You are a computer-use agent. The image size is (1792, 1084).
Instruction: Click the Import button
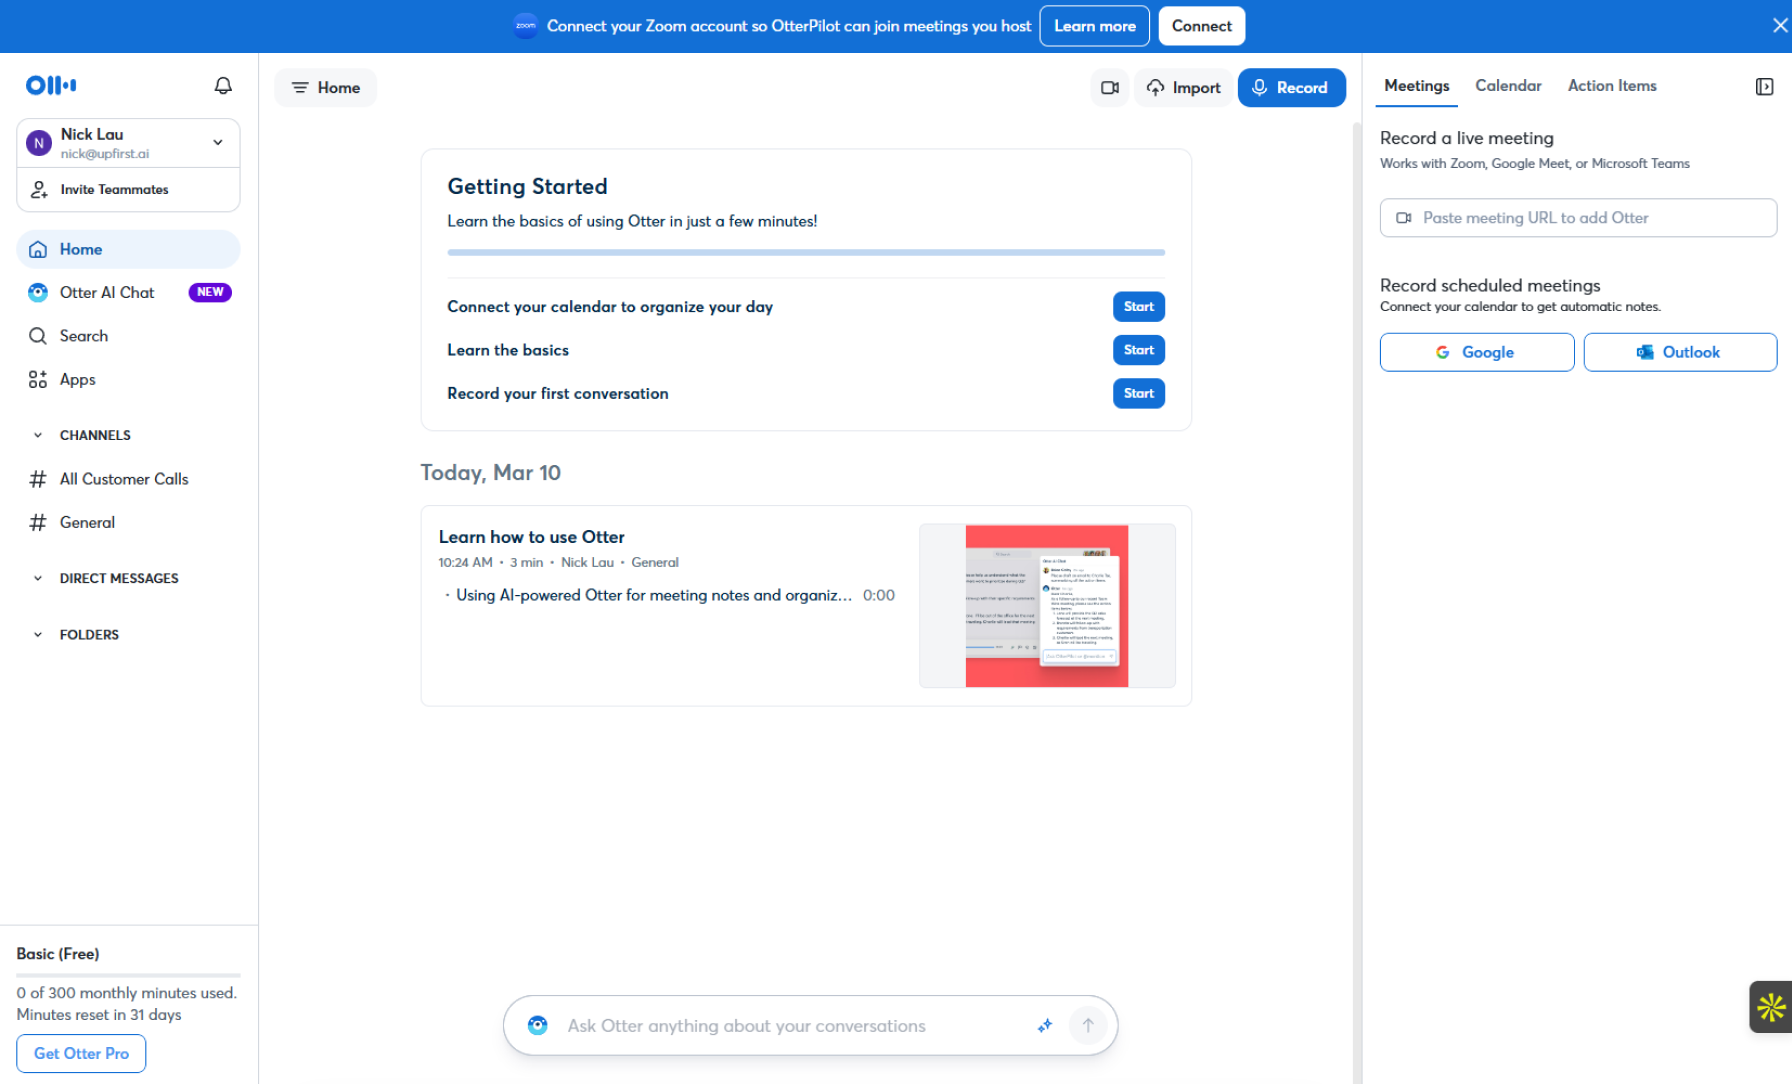point(1183,88)
